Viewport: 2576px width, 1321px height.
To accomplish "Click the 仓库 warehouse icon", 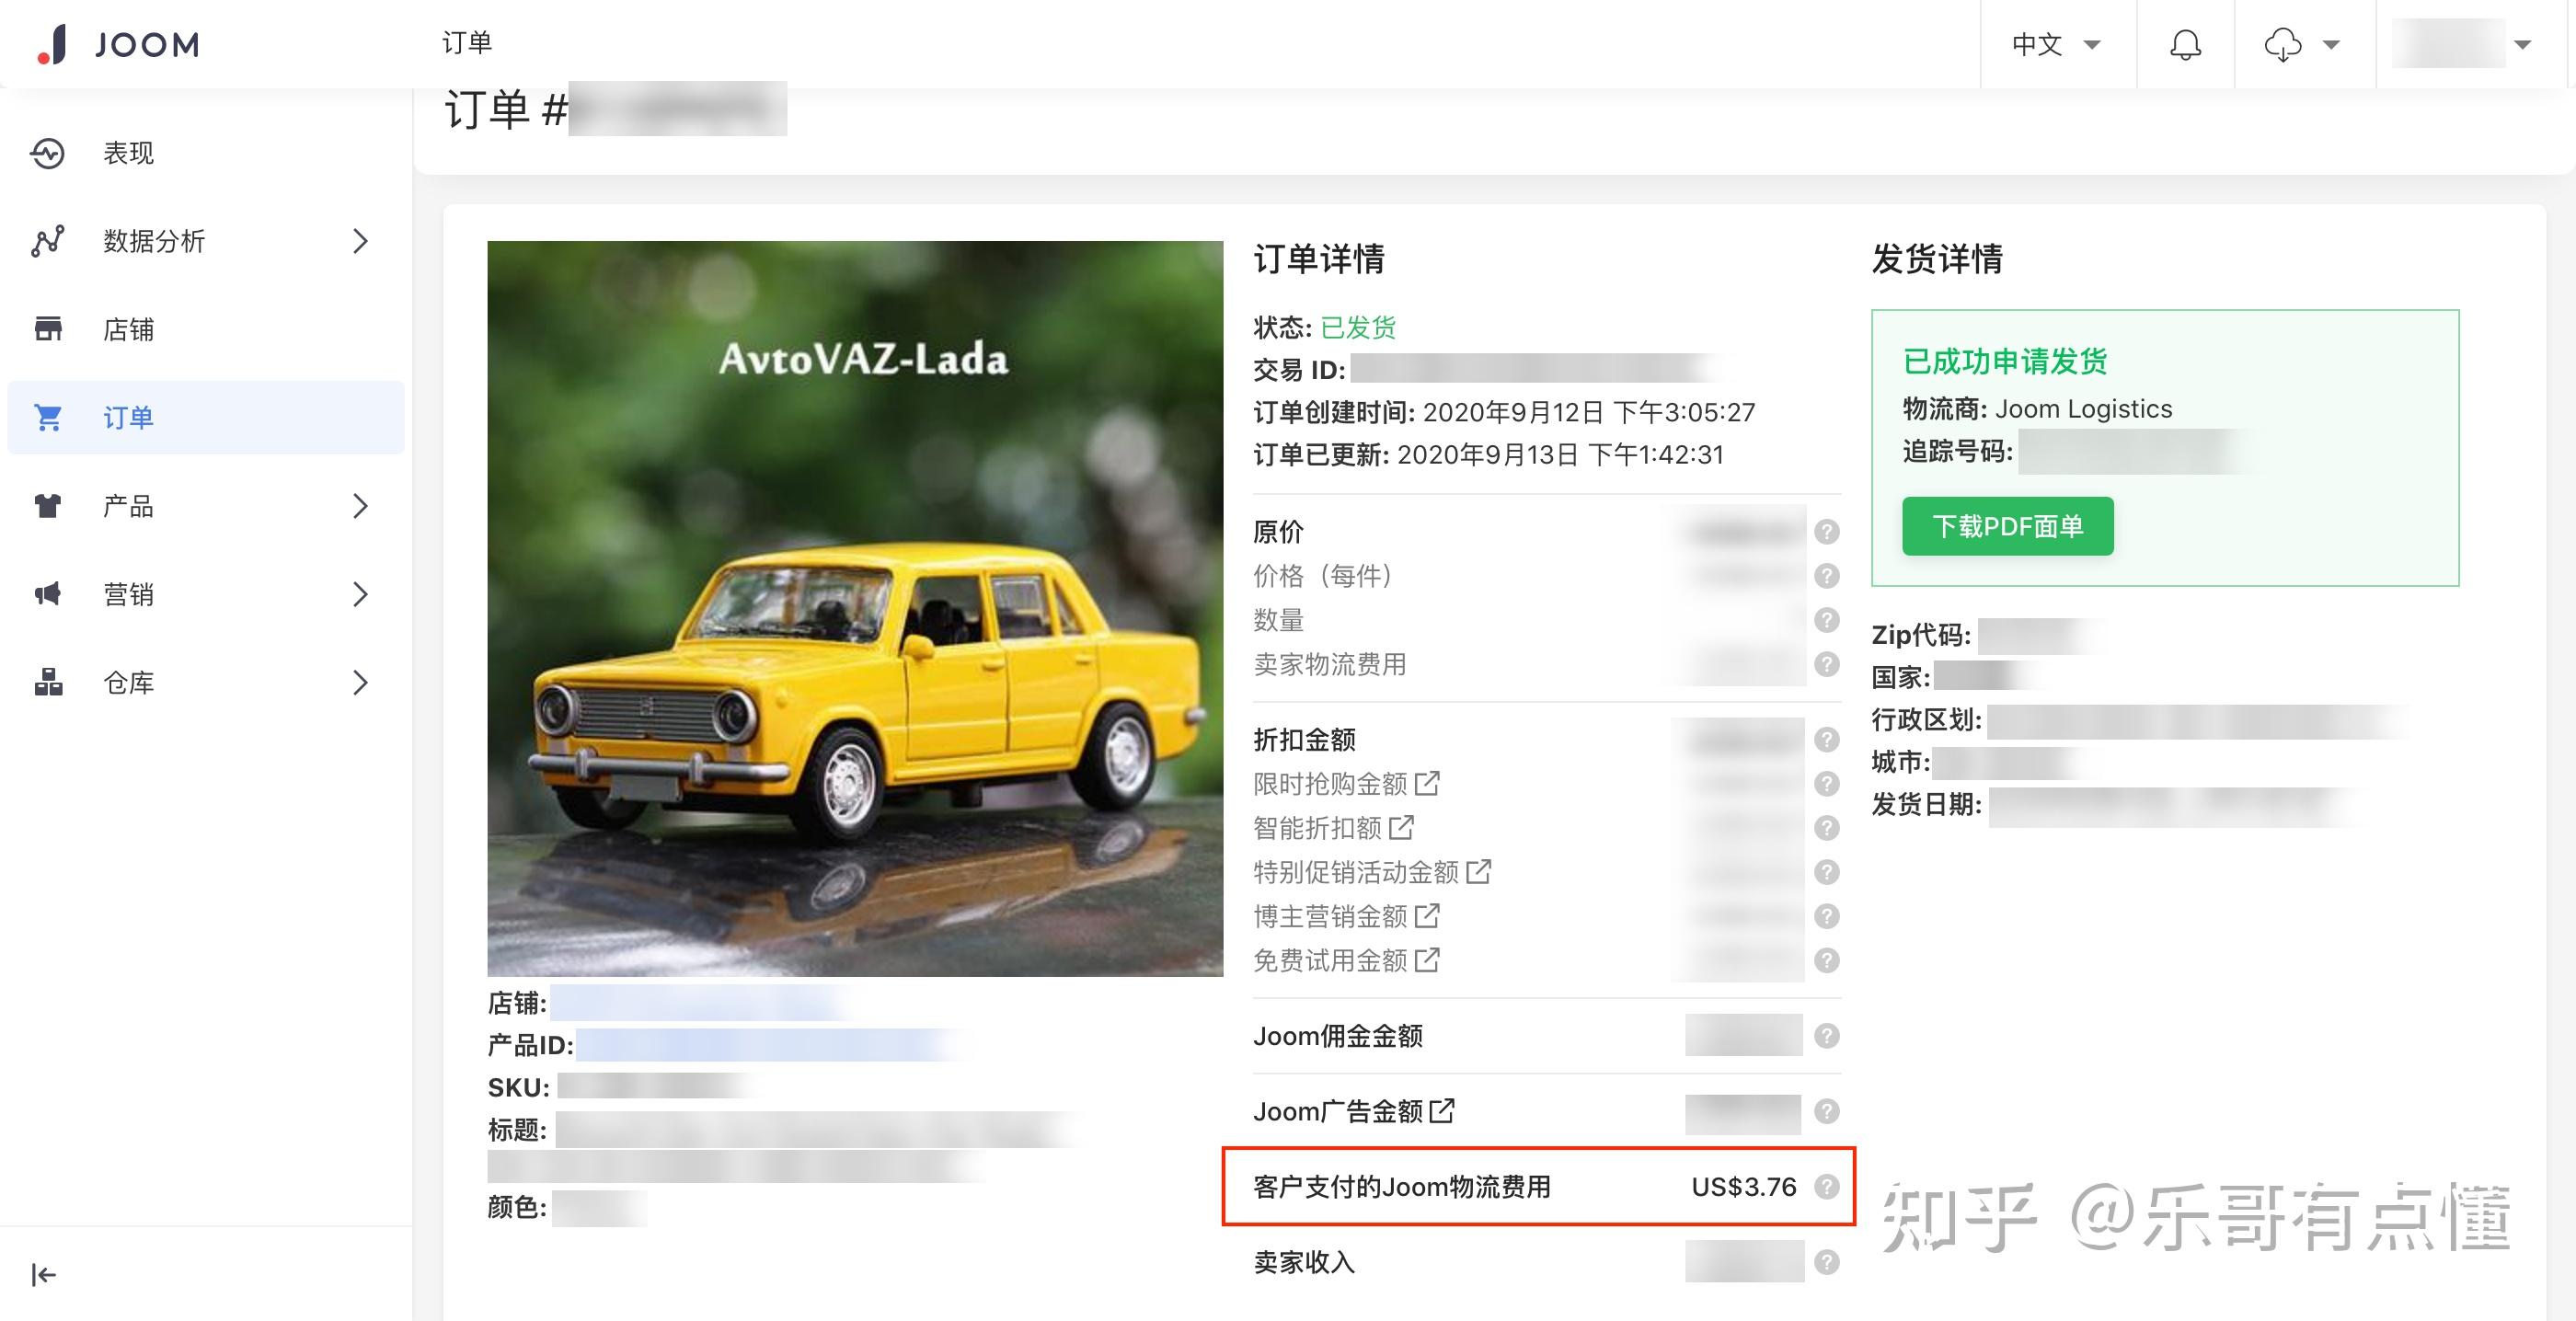I will (x=48, y=682).
